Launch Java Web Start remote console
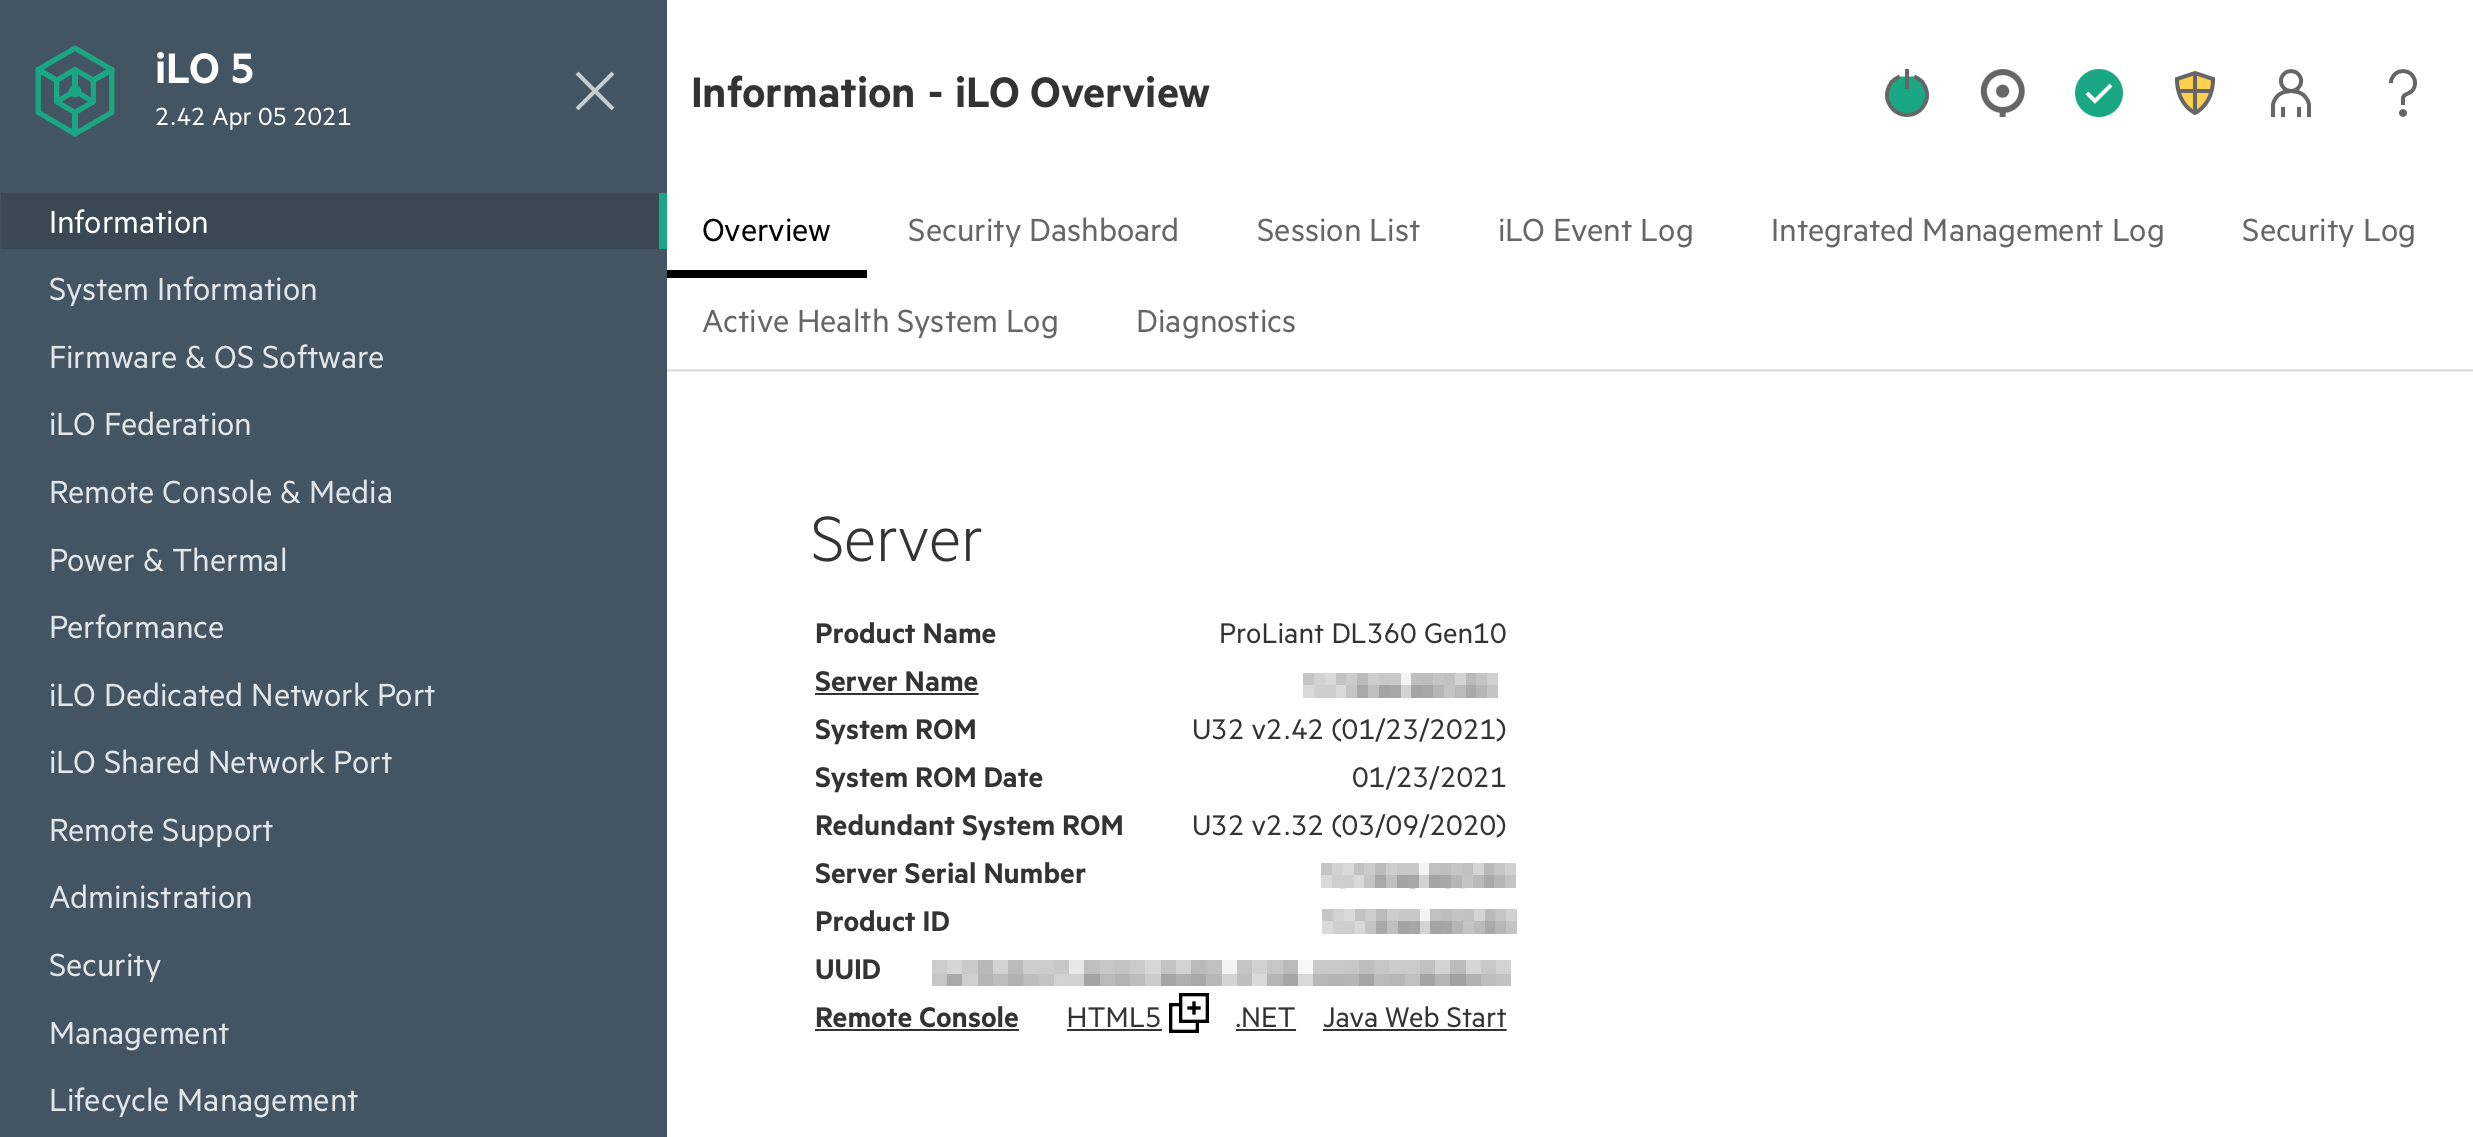 click(x=1413, y=1018)
